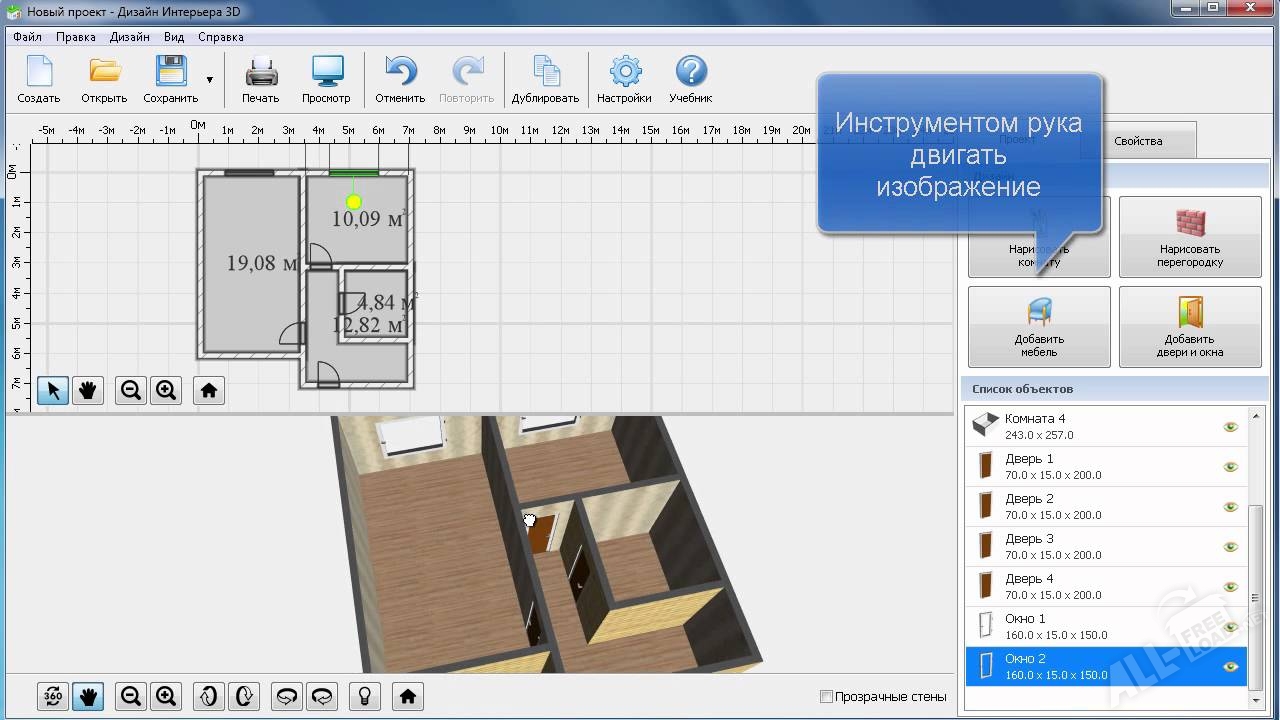The height and width of the screenshot is (720, 1280).
Task: Hide Дверь 1 using its eye icon
Action: 1230,467
